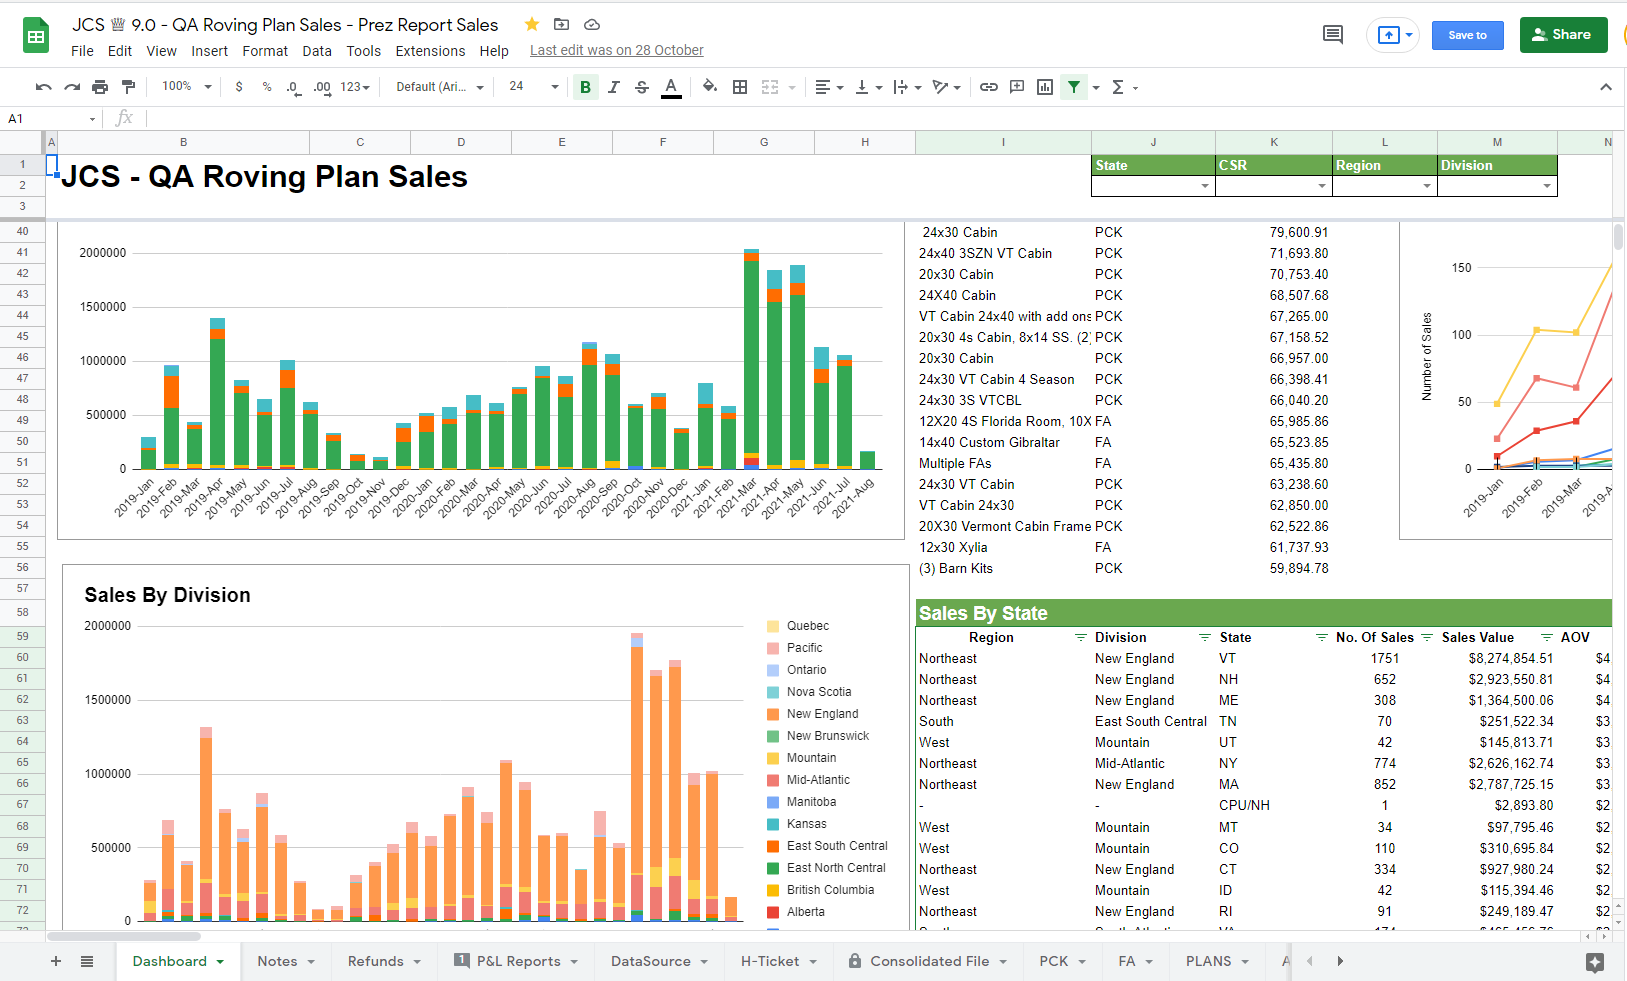Switch to the P&L Reports sheet tab
Image resolution: width=1627 pixels, height=981 pixels.
(518, 961)
